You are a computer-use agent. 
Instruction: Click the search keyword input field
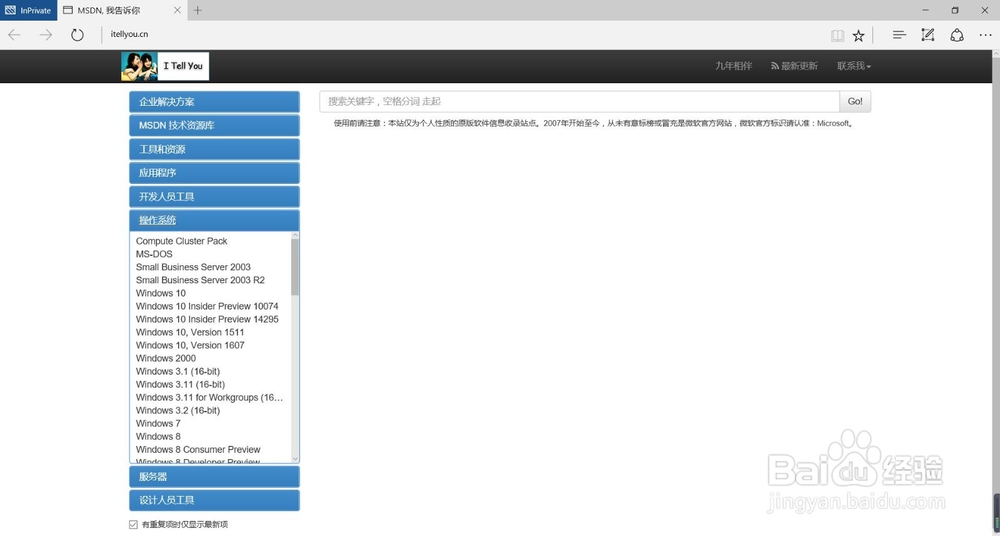pos(579,101)
